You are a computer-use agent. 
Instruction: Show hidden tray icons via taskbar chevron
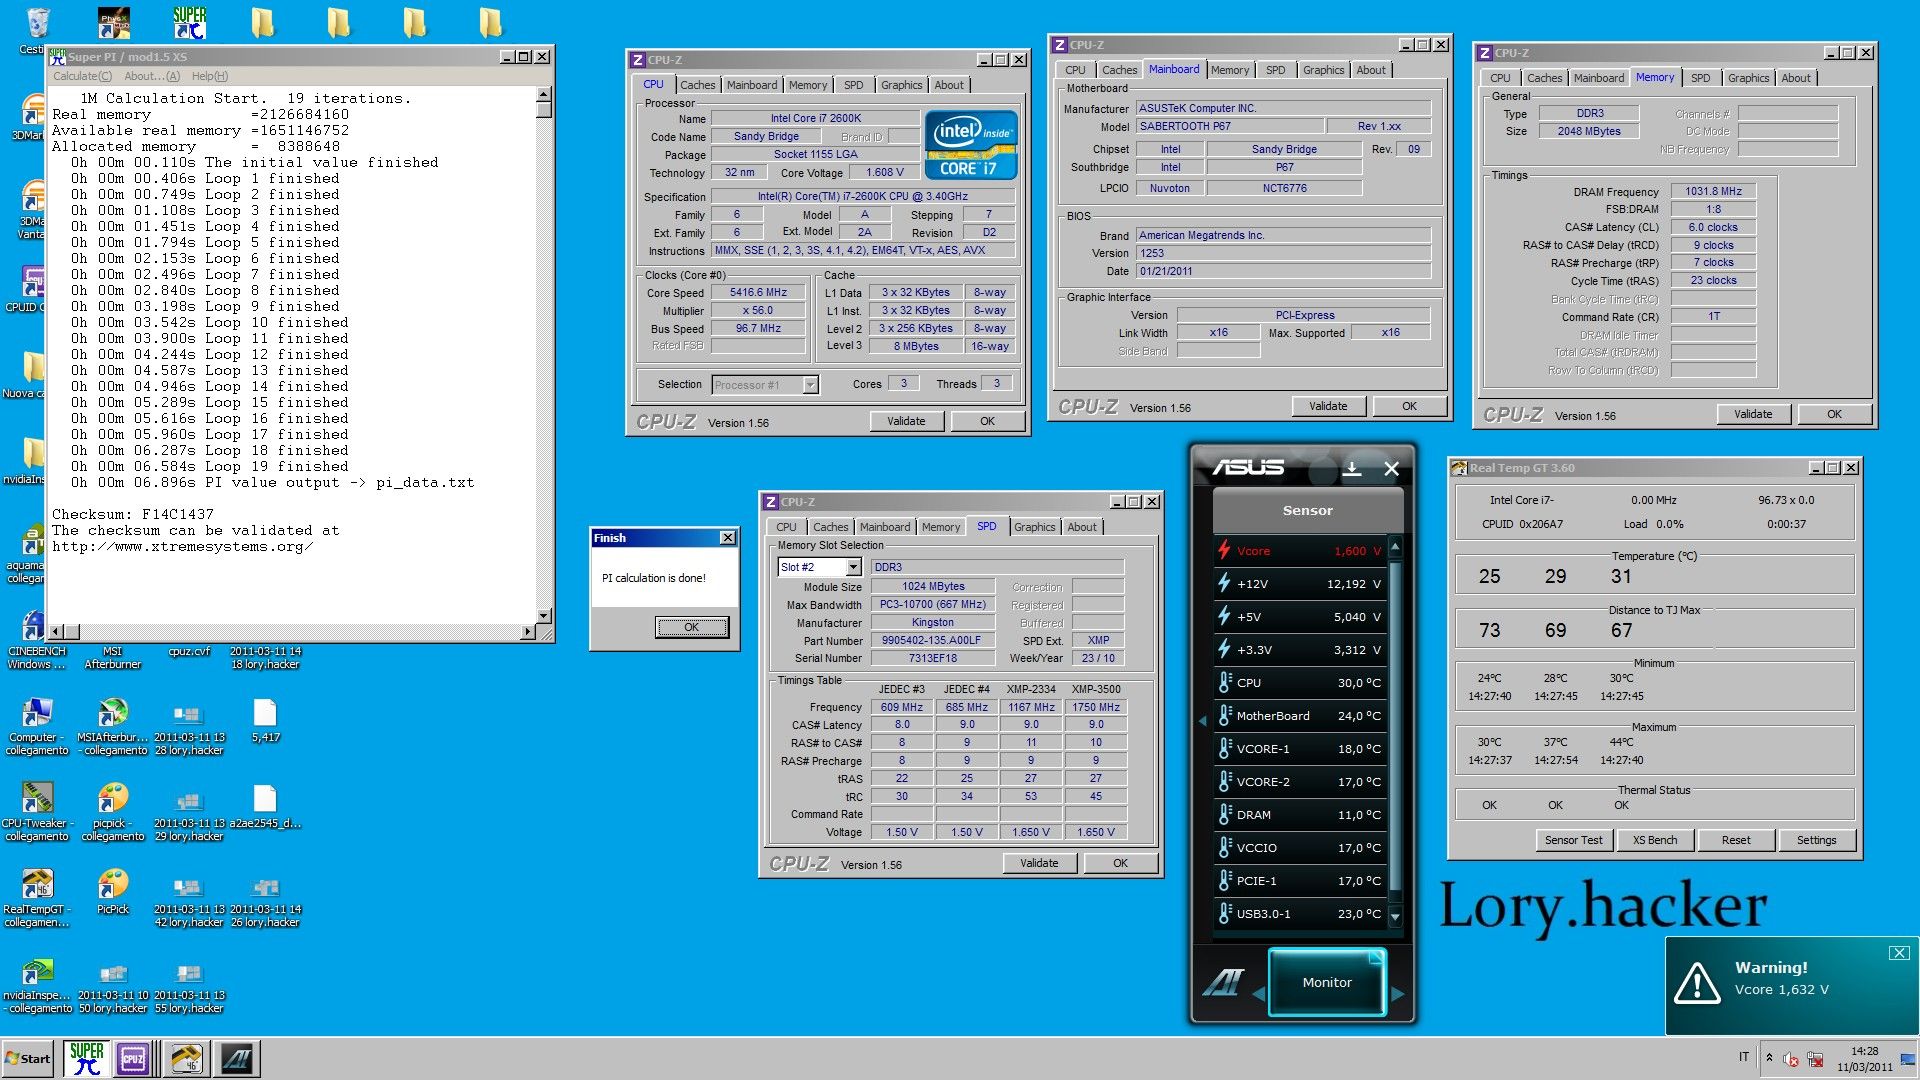coord(1769,1058)
